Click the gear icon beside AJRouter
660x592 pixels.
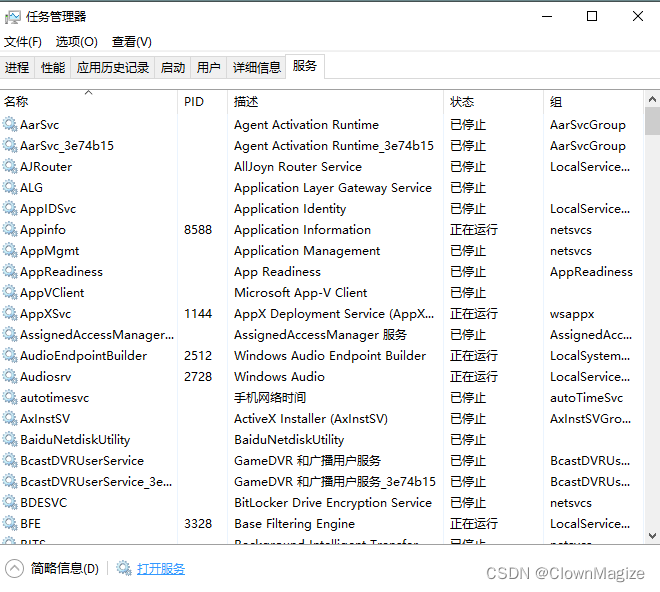(10, 167)
